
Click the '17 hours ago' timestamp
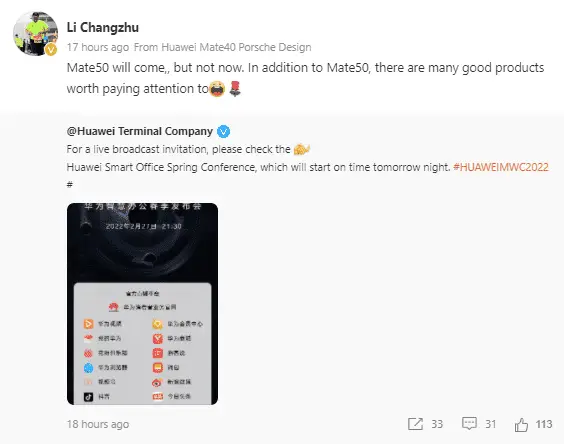click(x=98, y=47)
